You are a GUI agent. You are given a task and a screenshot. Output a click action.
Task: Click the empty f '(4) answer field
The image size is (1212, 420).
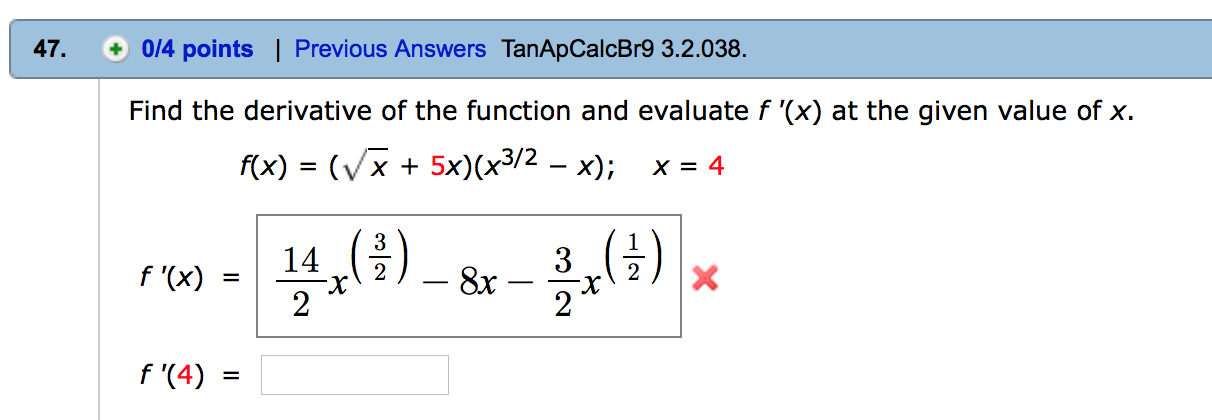tap(354, 375)
